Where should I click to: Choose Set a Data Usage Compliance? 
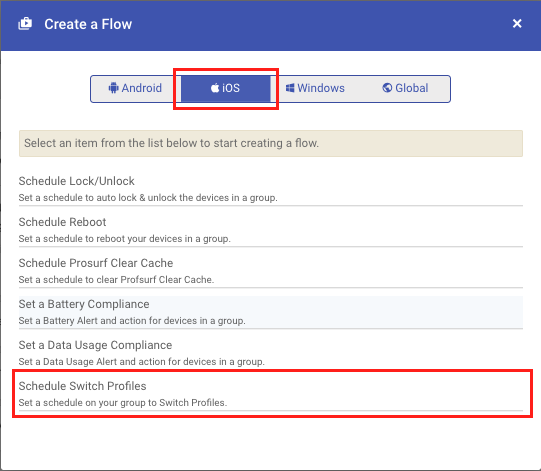[271, 353]
